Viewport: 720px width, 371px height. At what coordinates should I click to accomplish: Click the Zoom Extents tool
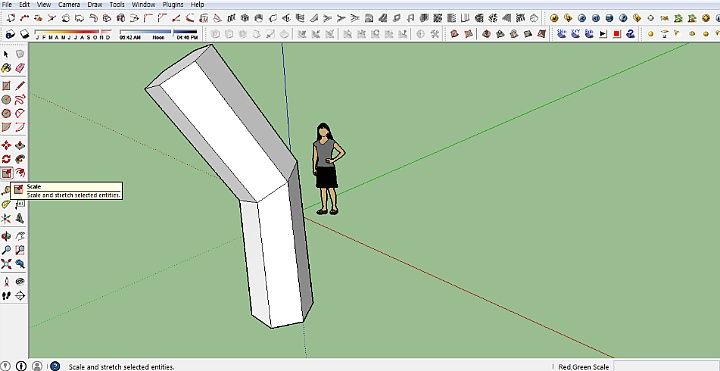[6, 264]
